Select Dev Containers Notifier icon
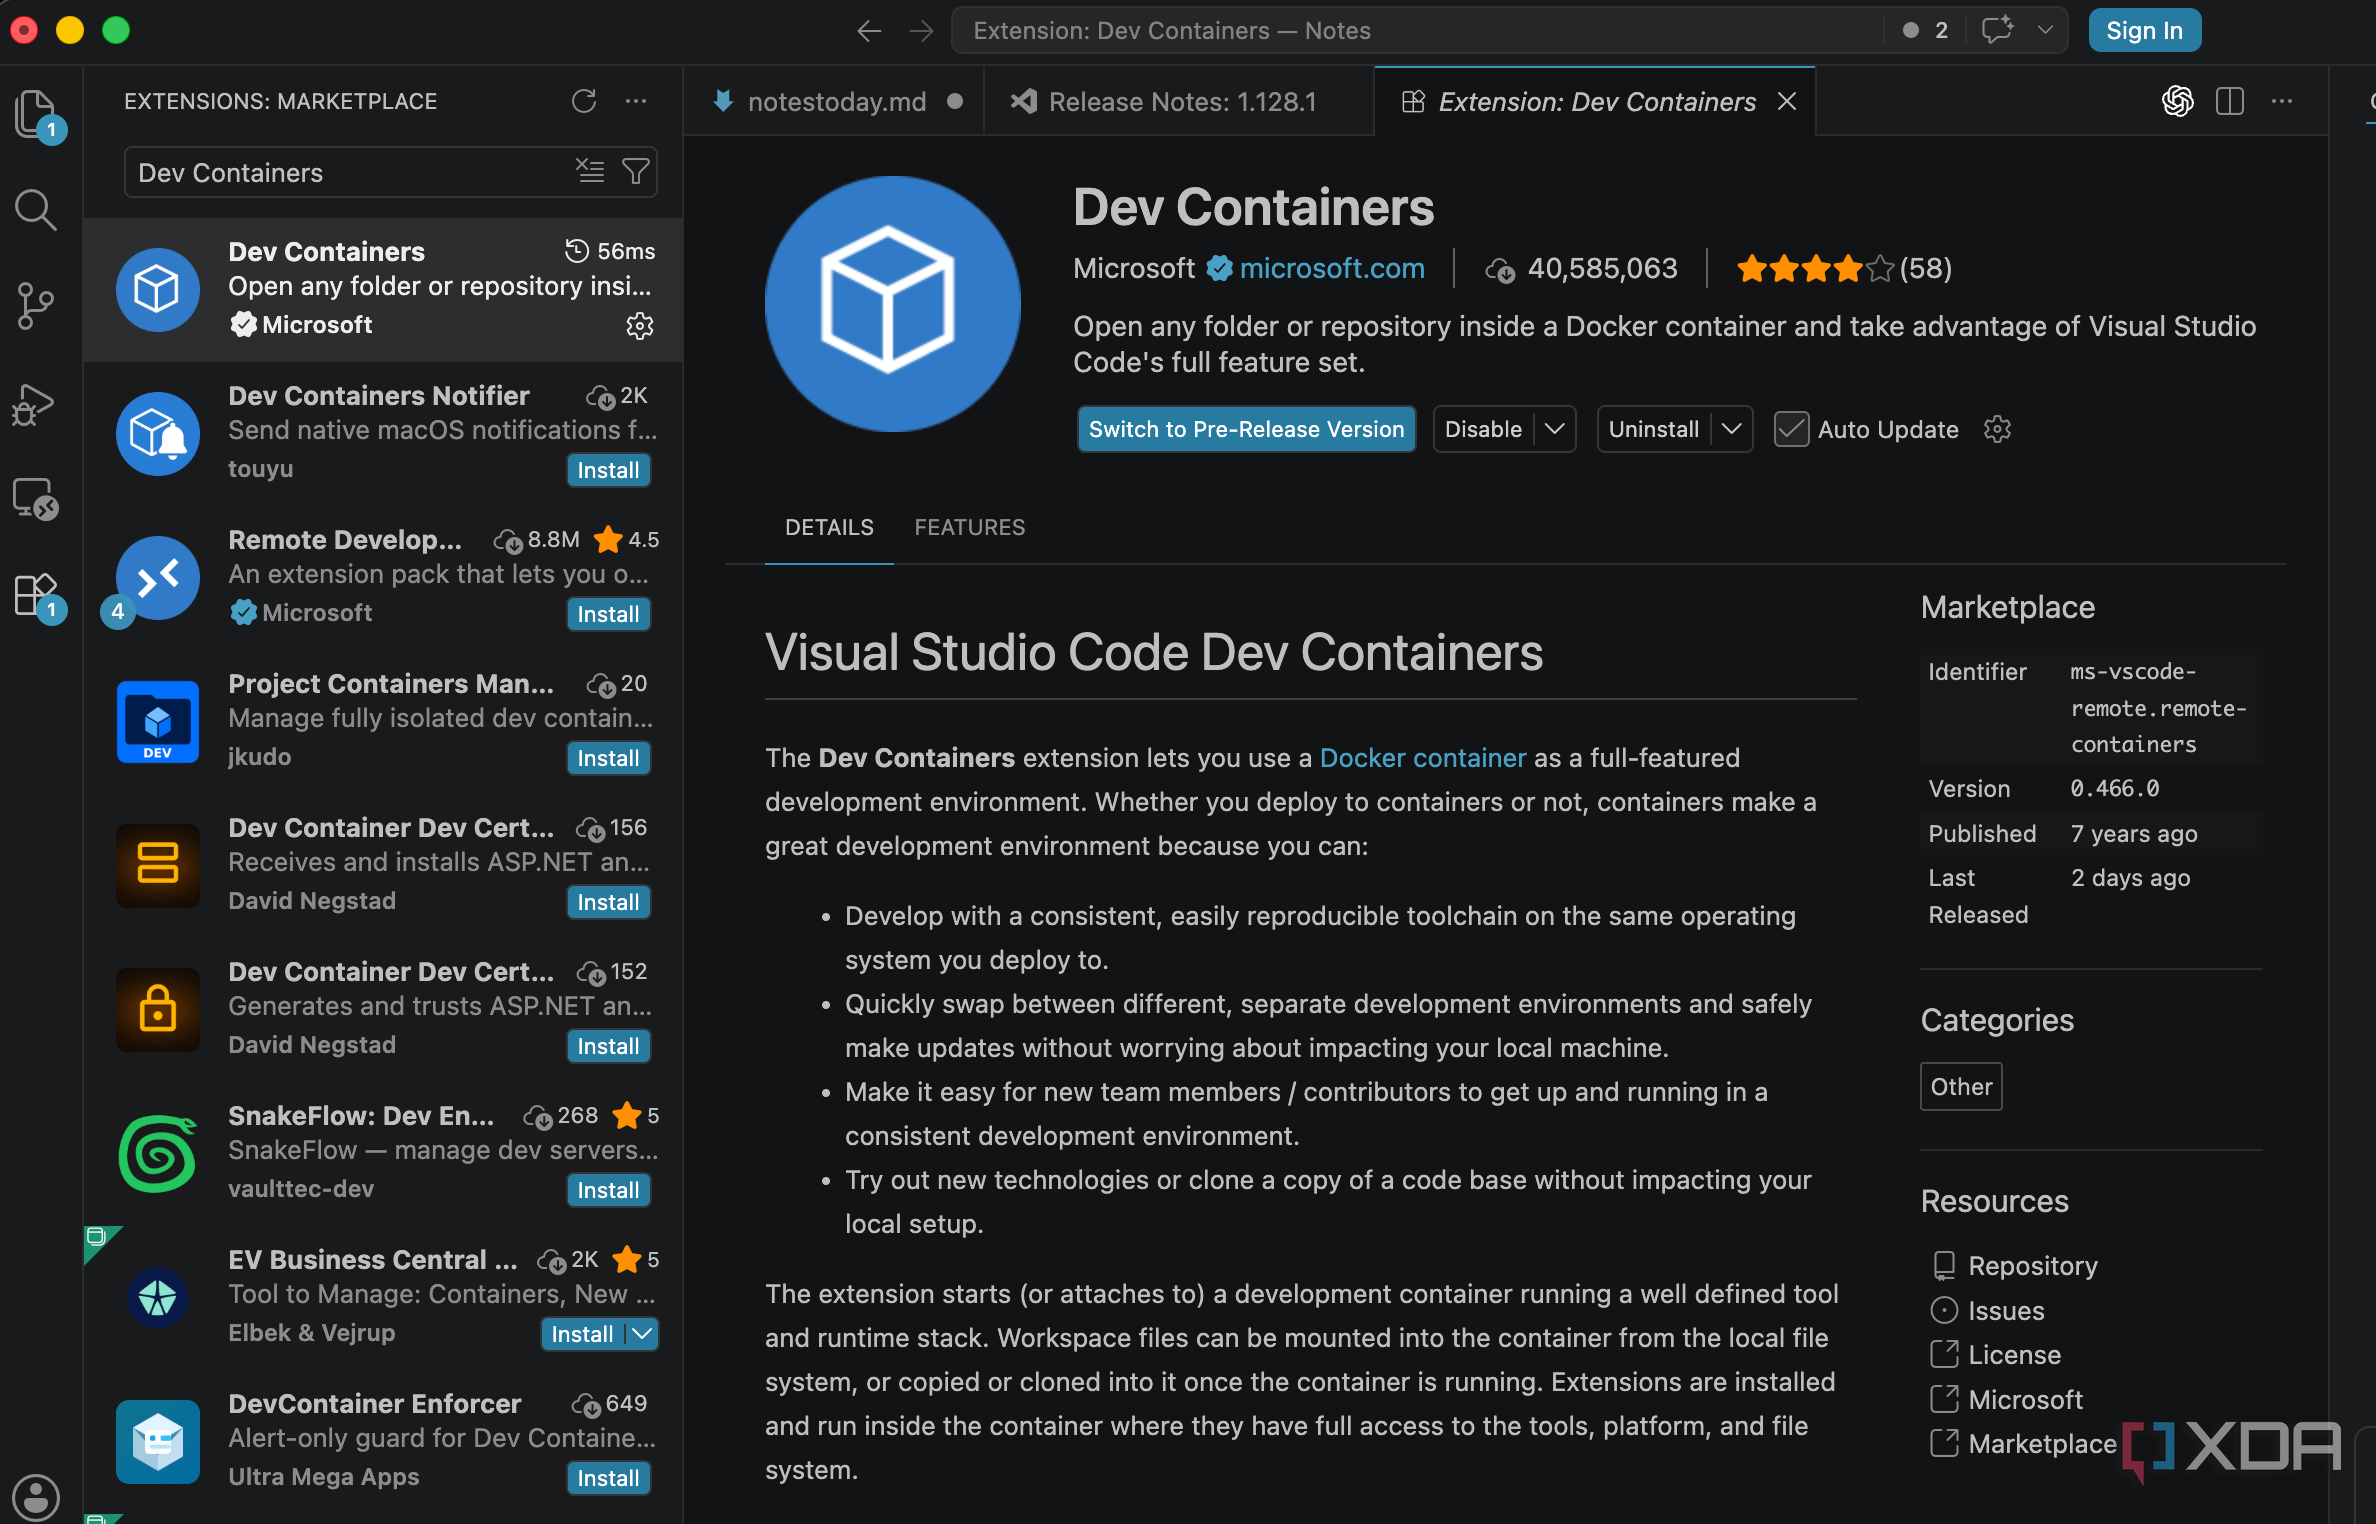Screen dimensions: 2376x1524 point(158,434)
